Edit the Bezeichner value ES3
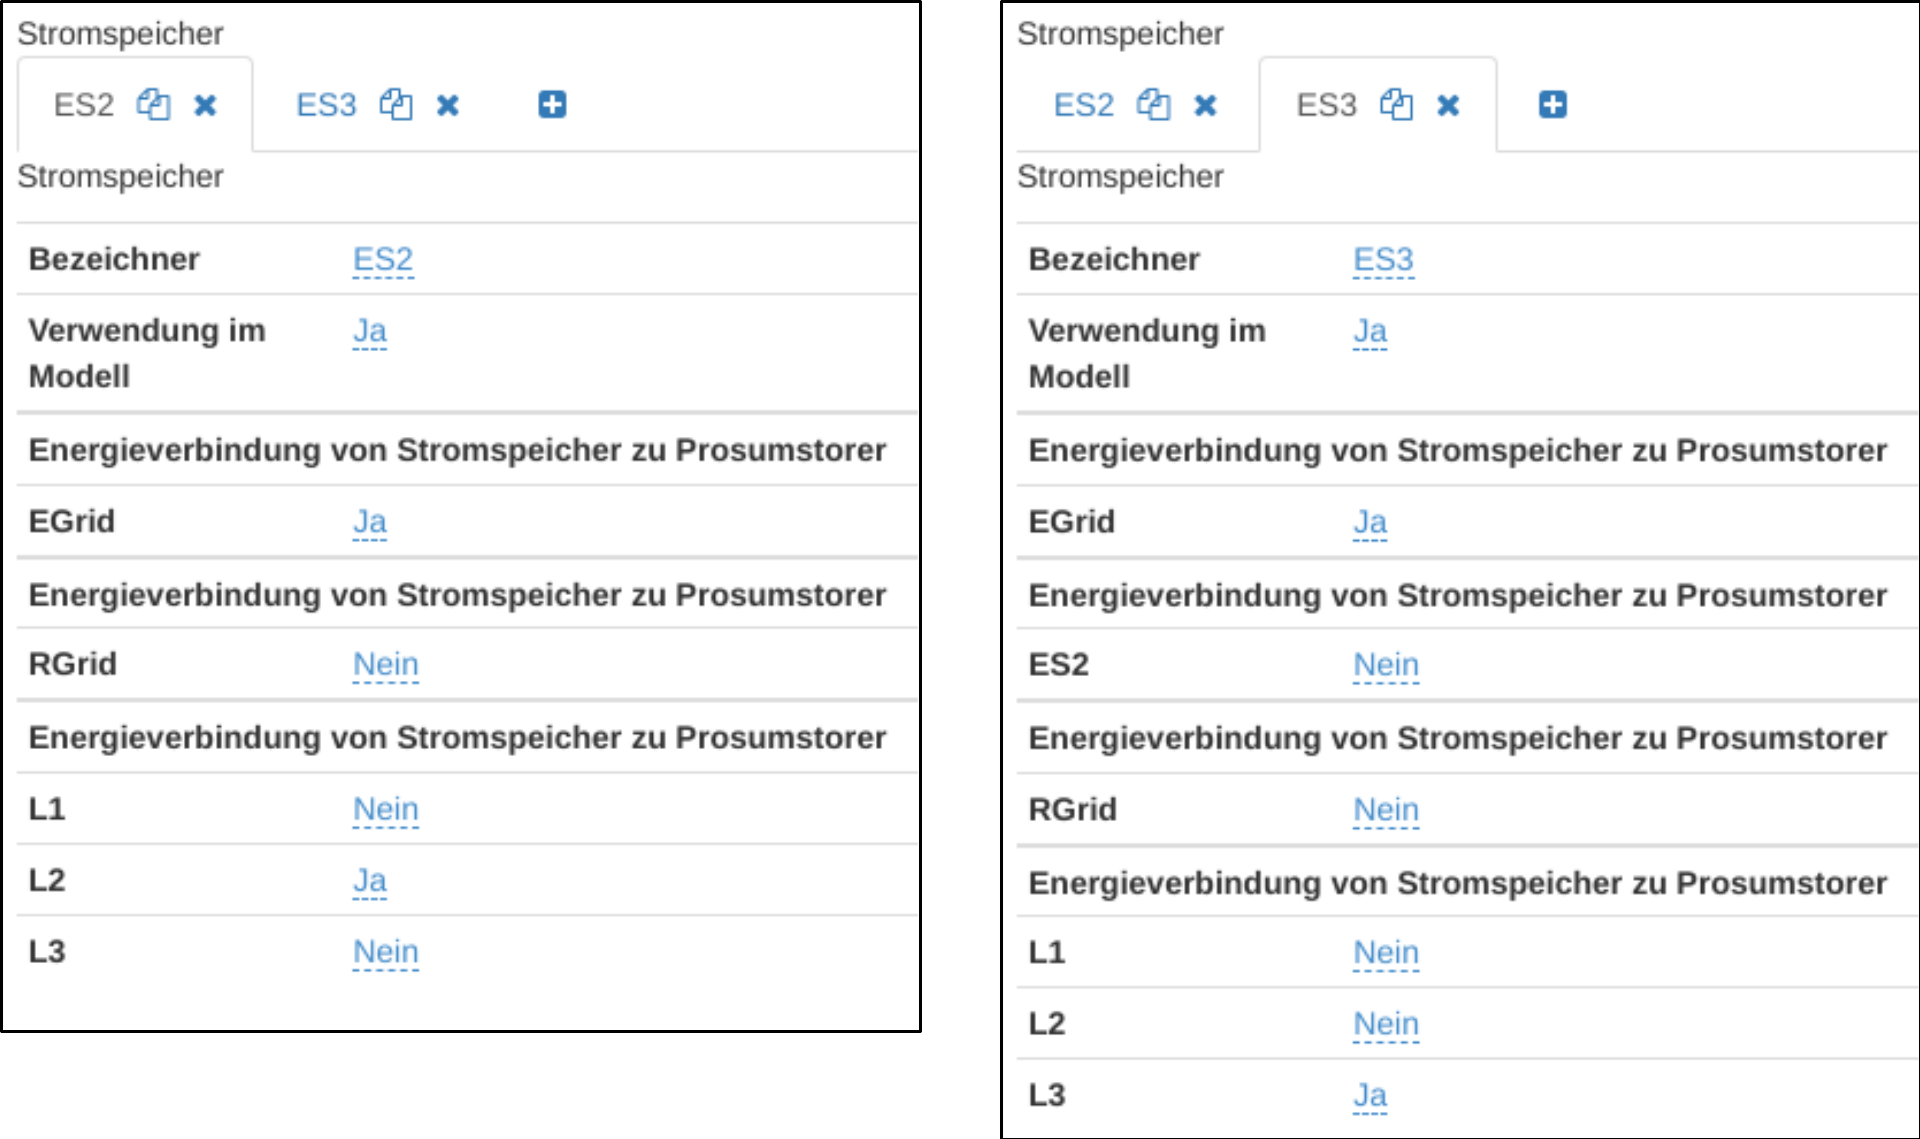1920x1139 pixels. click(x=1383, y=260)
